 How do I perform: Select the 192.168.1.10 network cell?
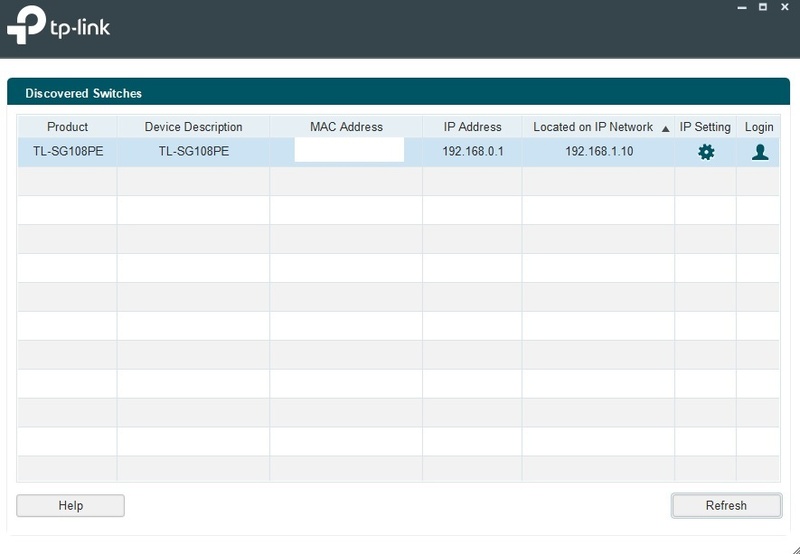[598, 152]
